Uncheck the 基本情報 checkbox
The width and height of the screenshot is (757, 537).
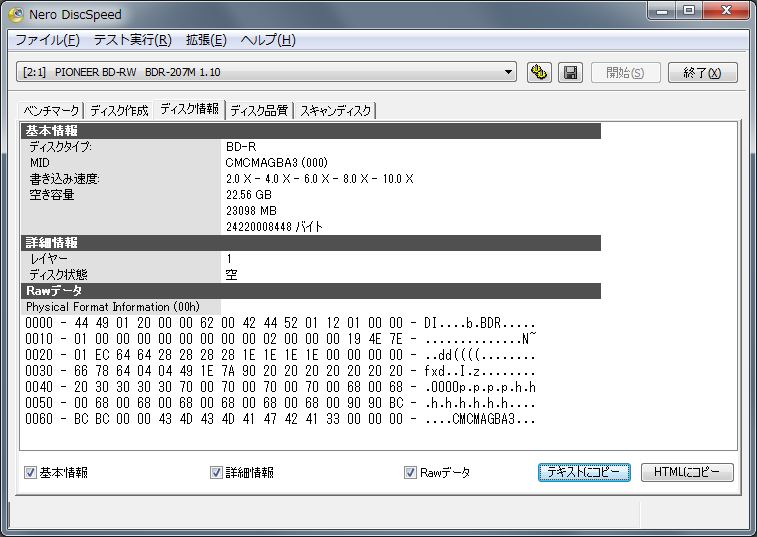point(30,472)
